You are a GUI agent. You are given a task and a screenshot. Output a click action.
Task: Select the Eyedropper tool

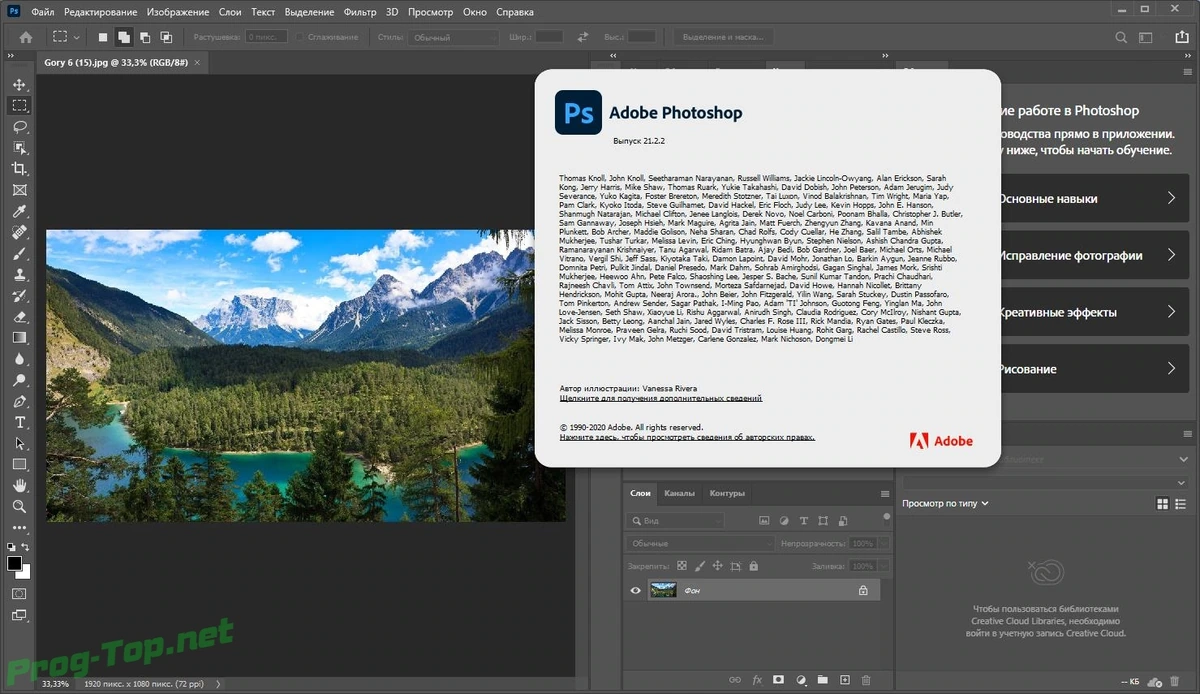pos(19,211)
